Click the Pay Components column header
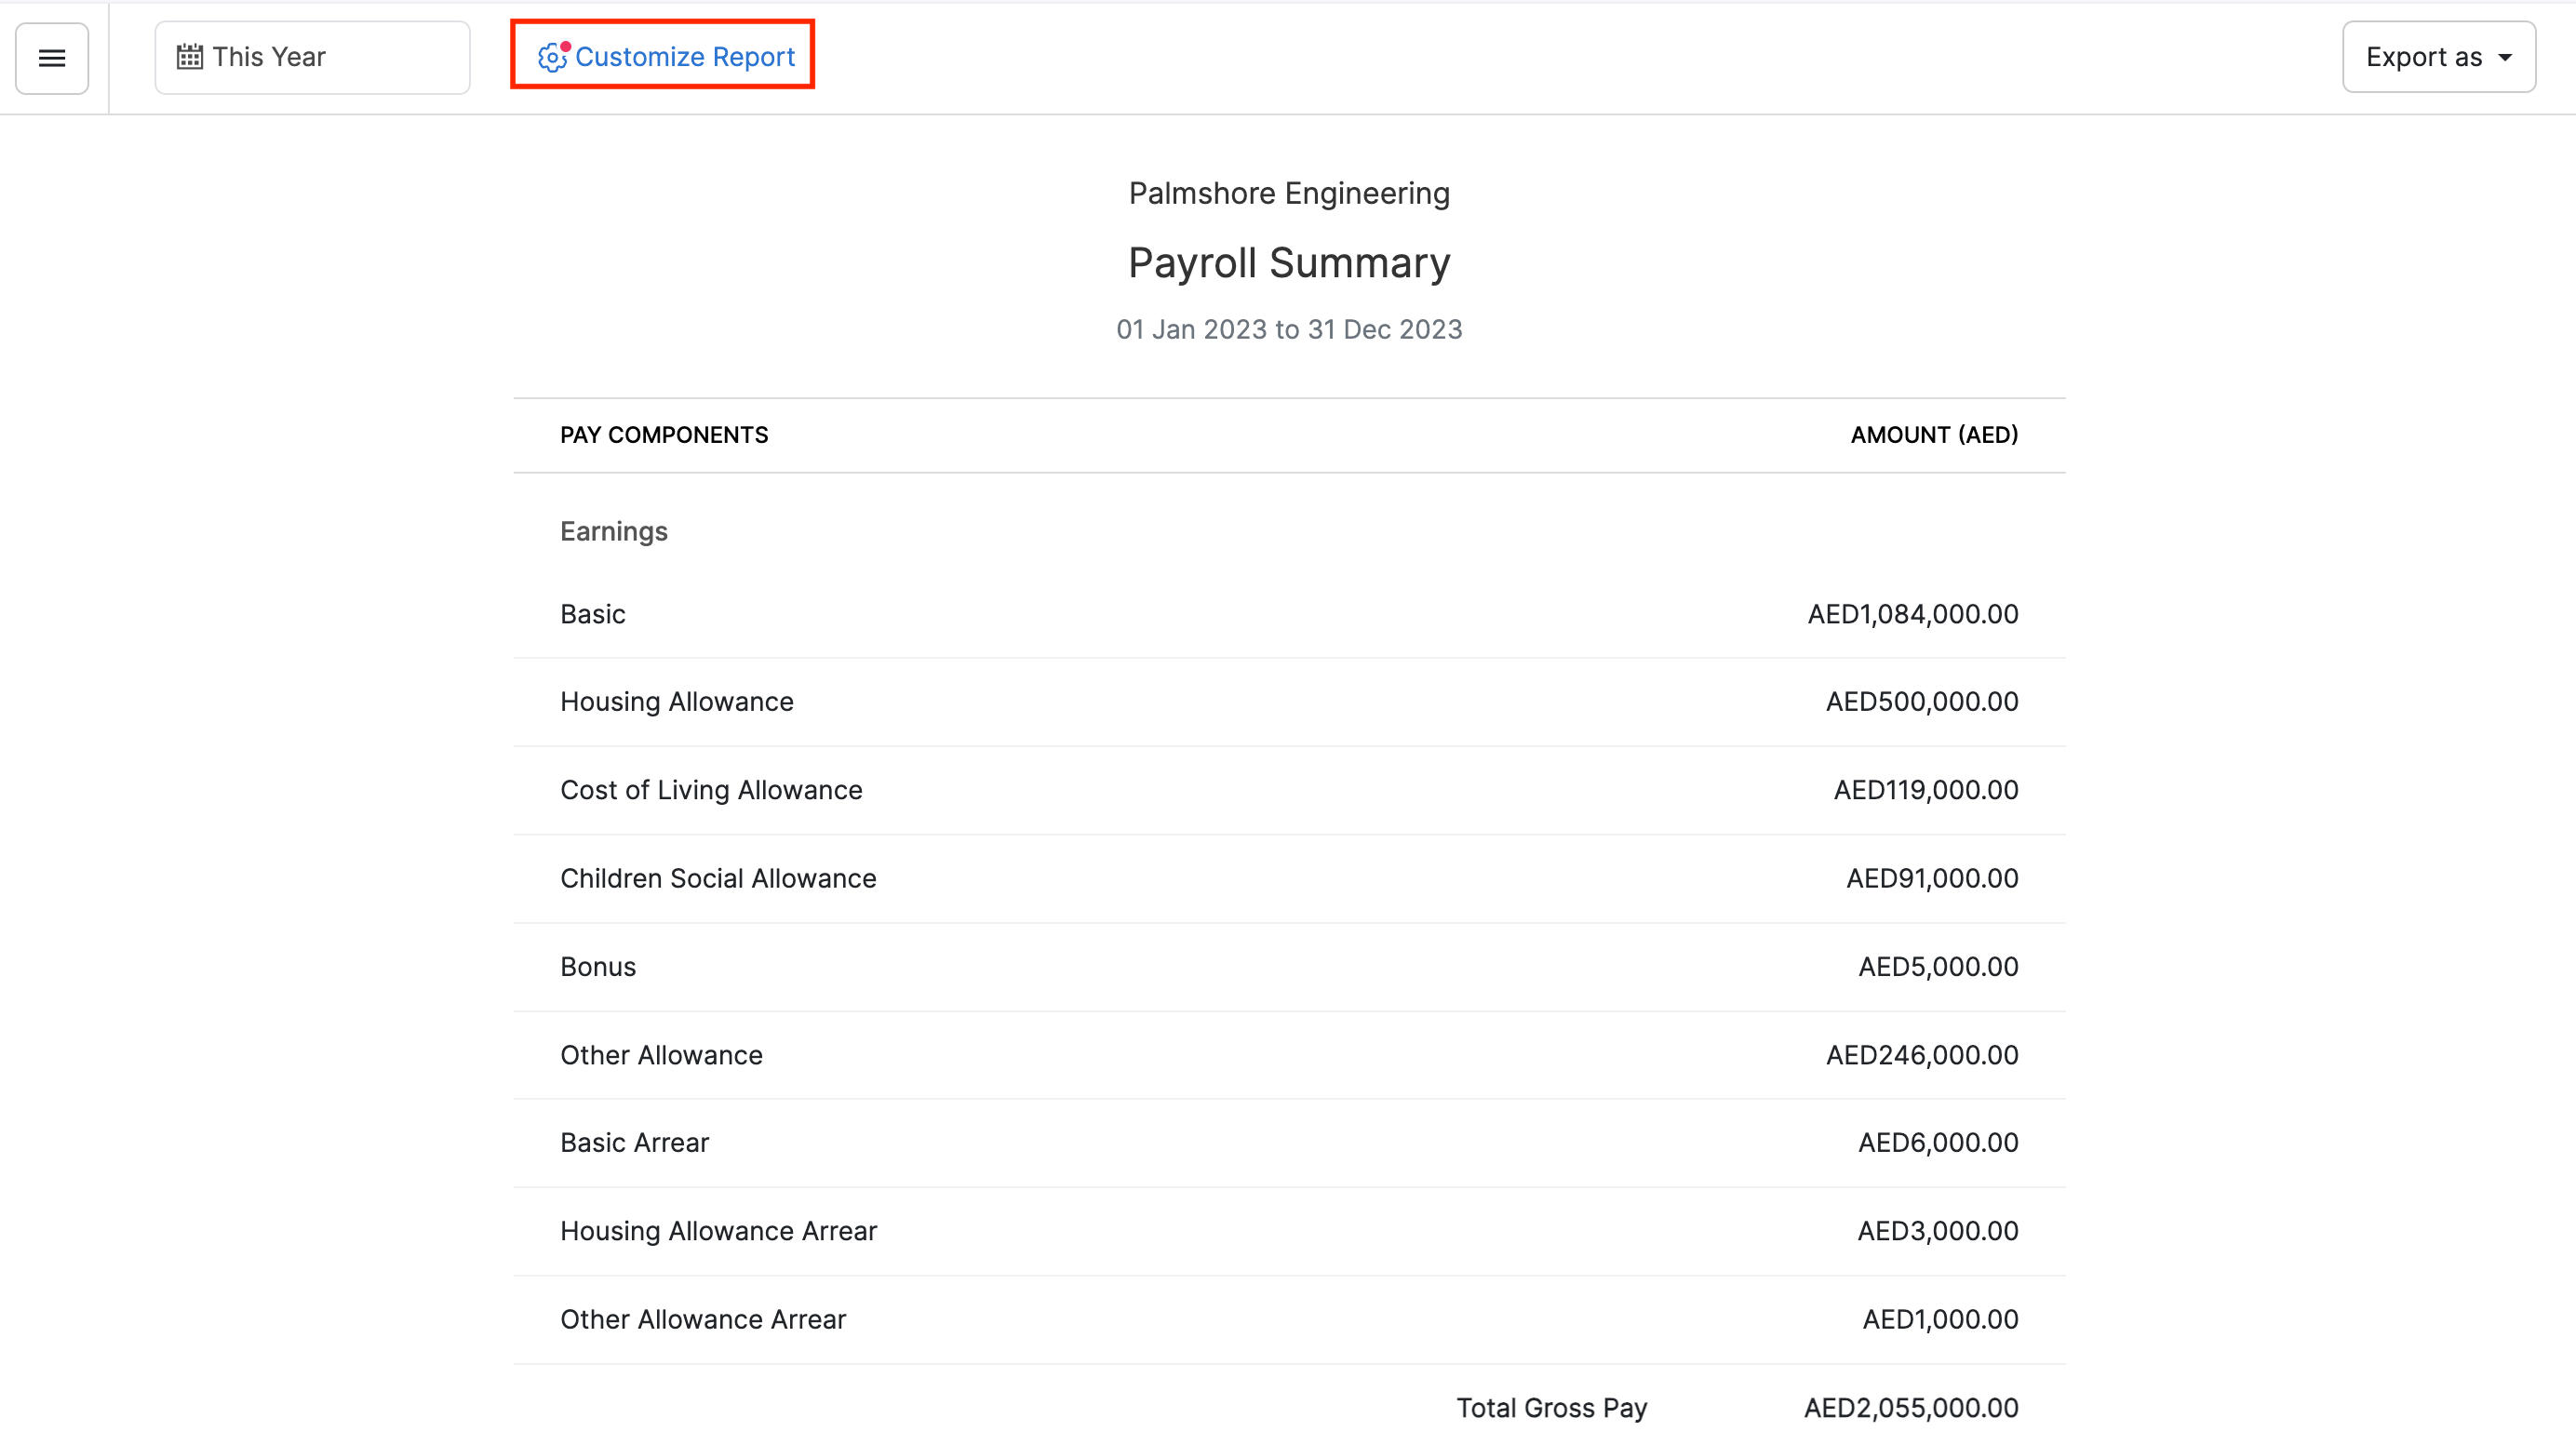2576x1431 pixels. [664, 435]
